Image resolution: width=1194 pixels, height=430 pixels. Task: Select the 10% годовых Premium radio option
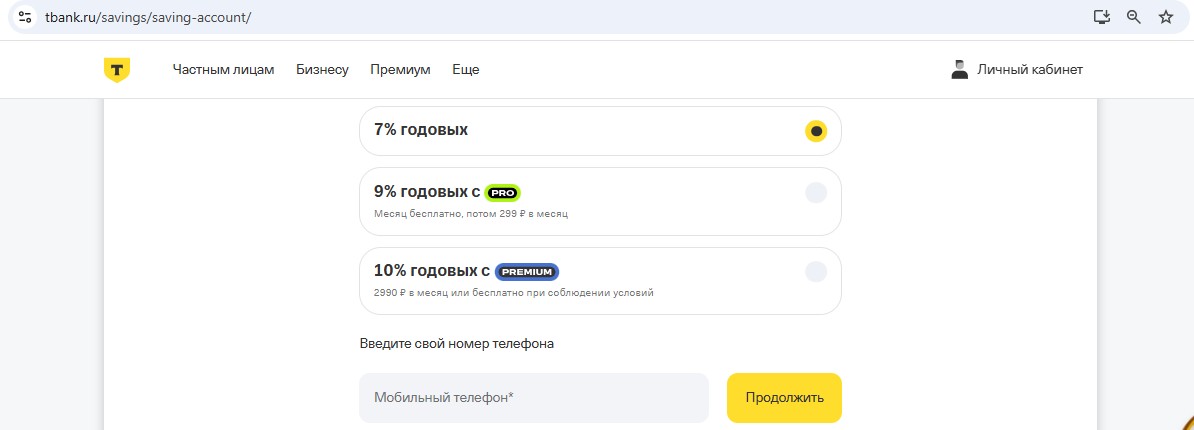click(x=816, y=271)
